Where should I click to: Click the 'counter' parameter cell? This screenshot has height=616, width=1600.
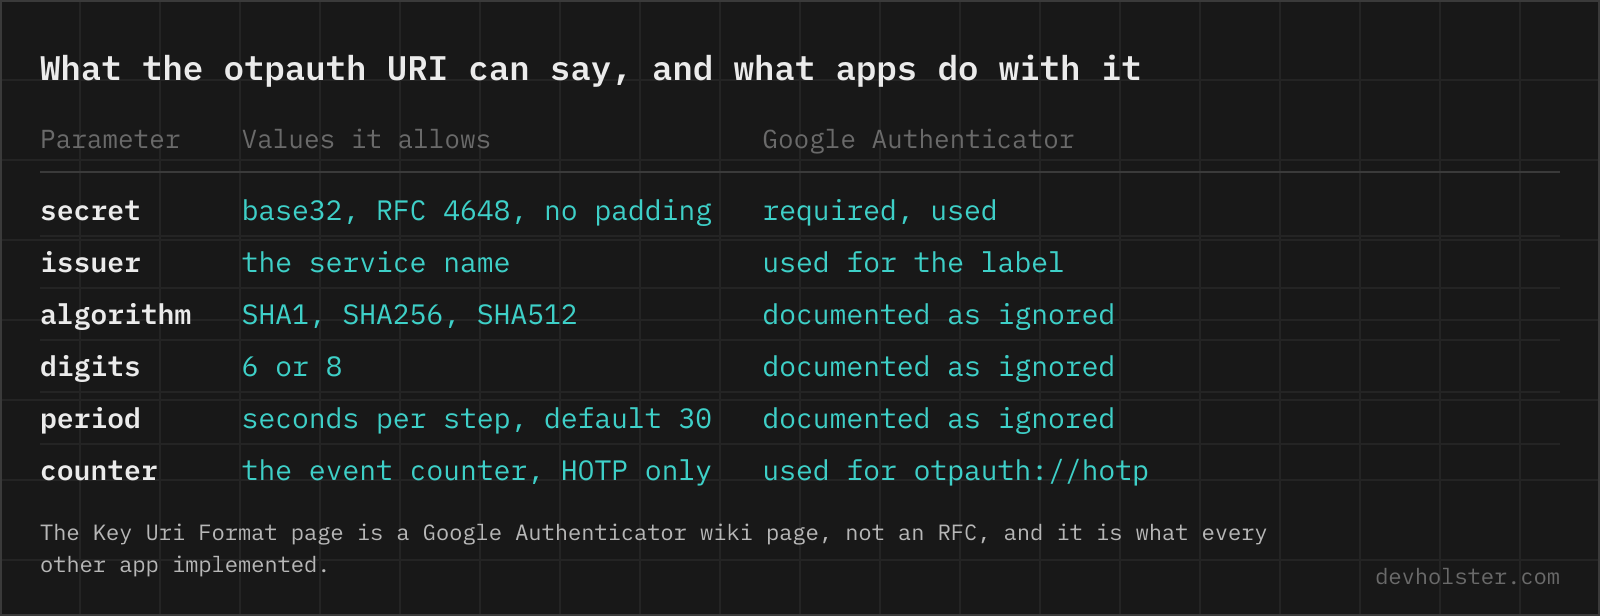[99, 471]
